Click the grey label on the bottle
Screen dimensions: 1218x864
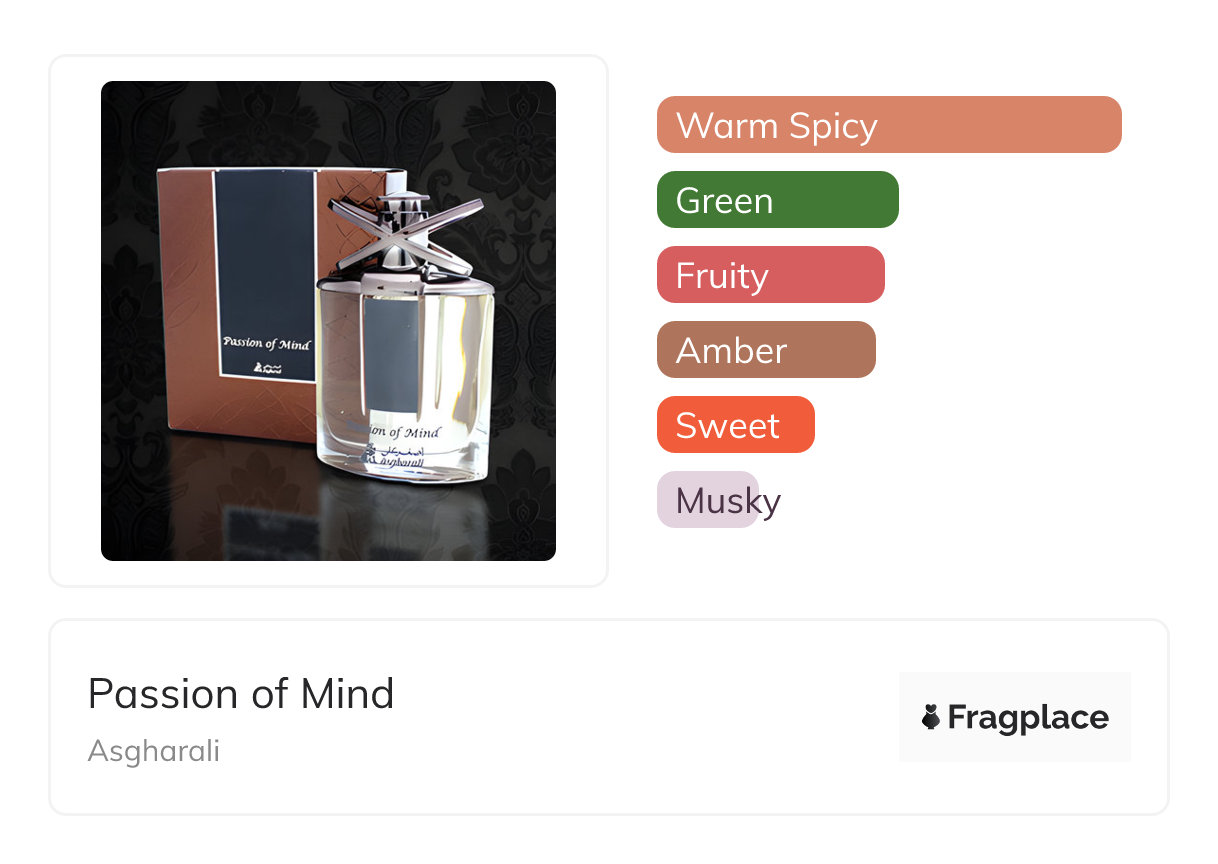[391, 355]
